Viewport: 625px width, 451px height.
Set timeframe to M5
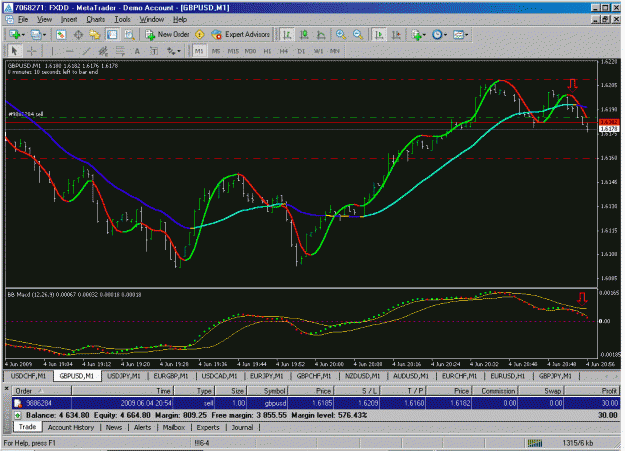tap(216, 51)
